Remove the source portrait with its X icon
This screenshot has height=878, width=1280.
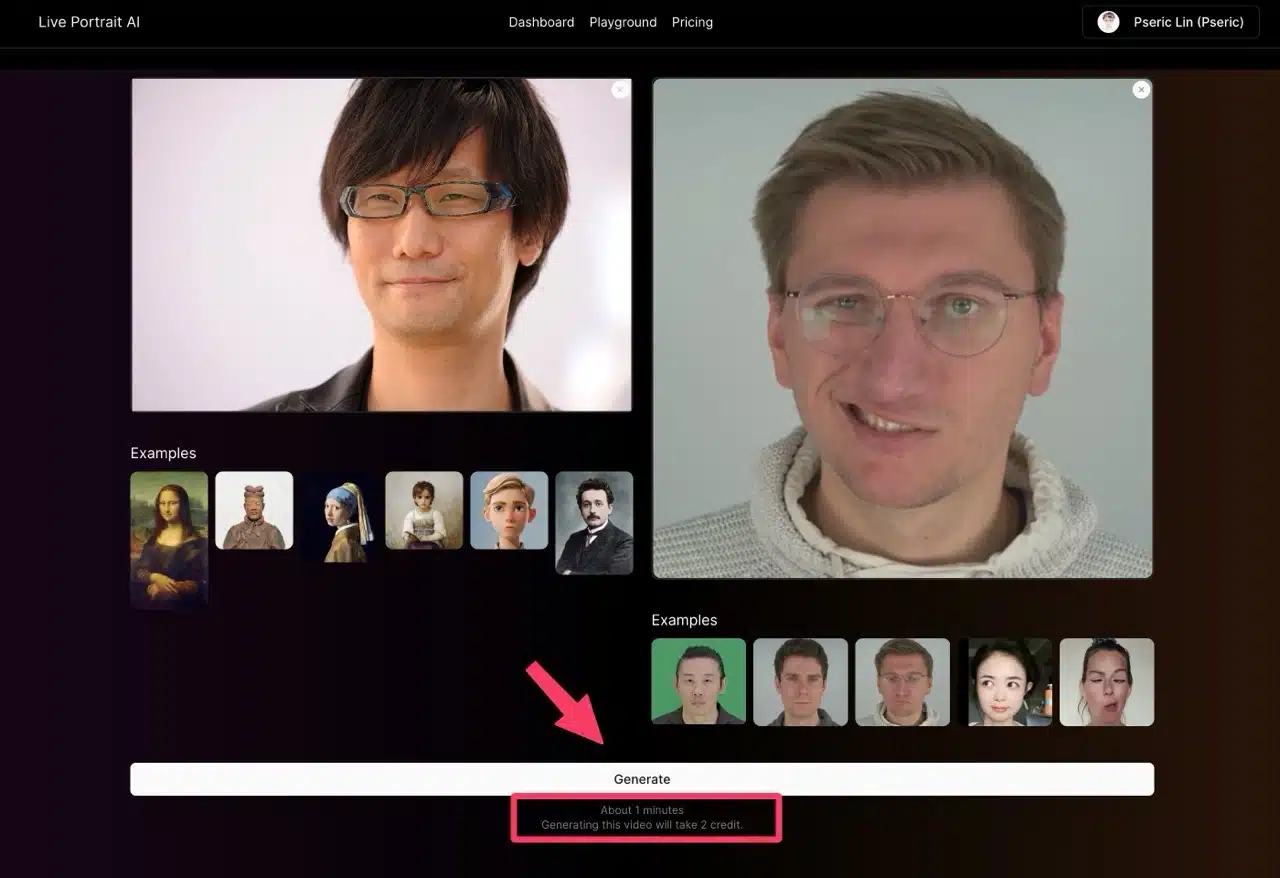point(620,90)
